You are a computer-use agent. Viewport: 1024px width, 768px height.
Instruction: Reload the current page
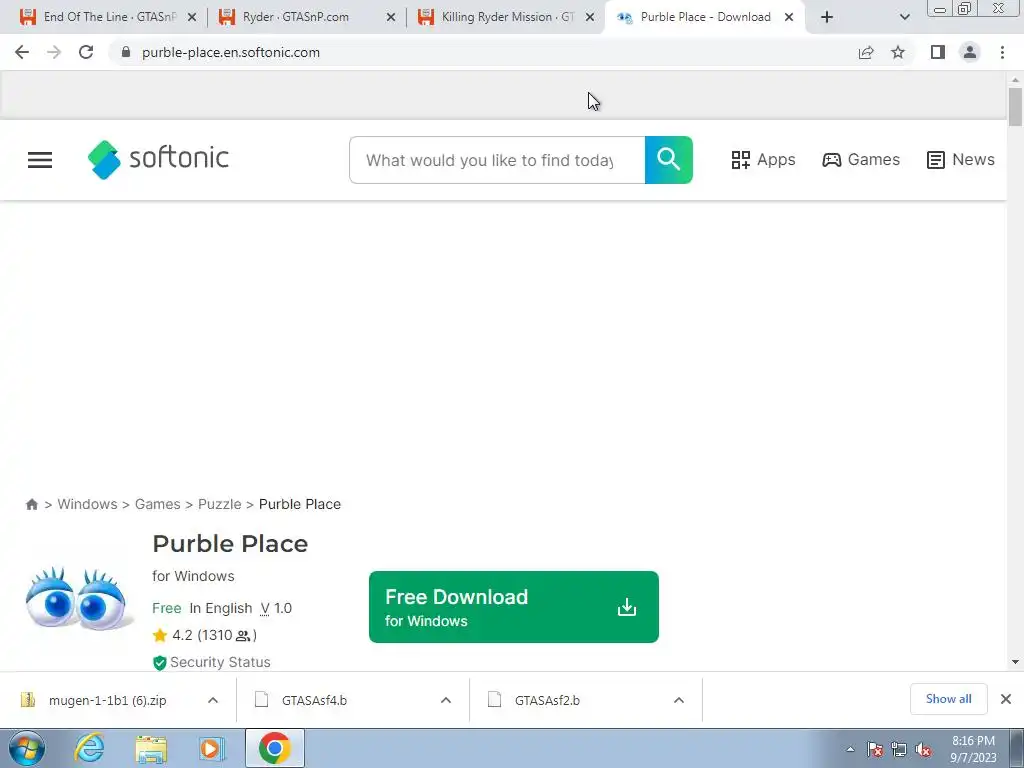tap(86, 52)
